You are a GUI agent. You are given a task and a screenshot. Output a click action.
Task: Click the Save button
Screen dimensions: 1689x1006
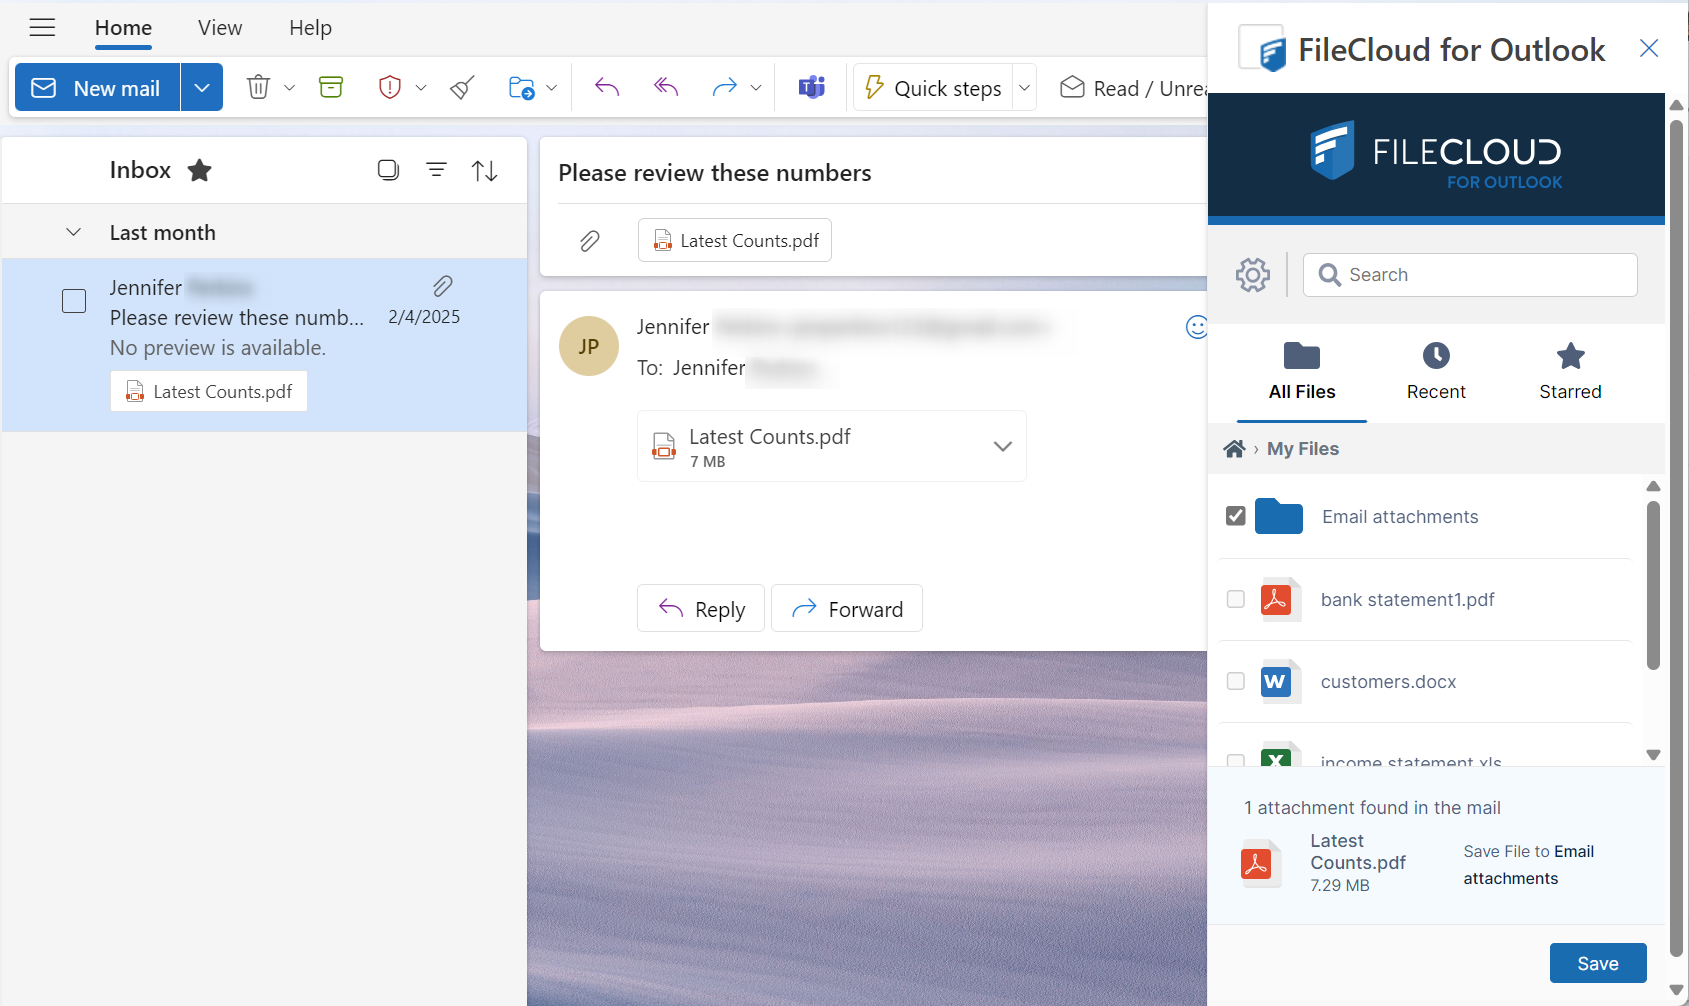point(1597,963)
